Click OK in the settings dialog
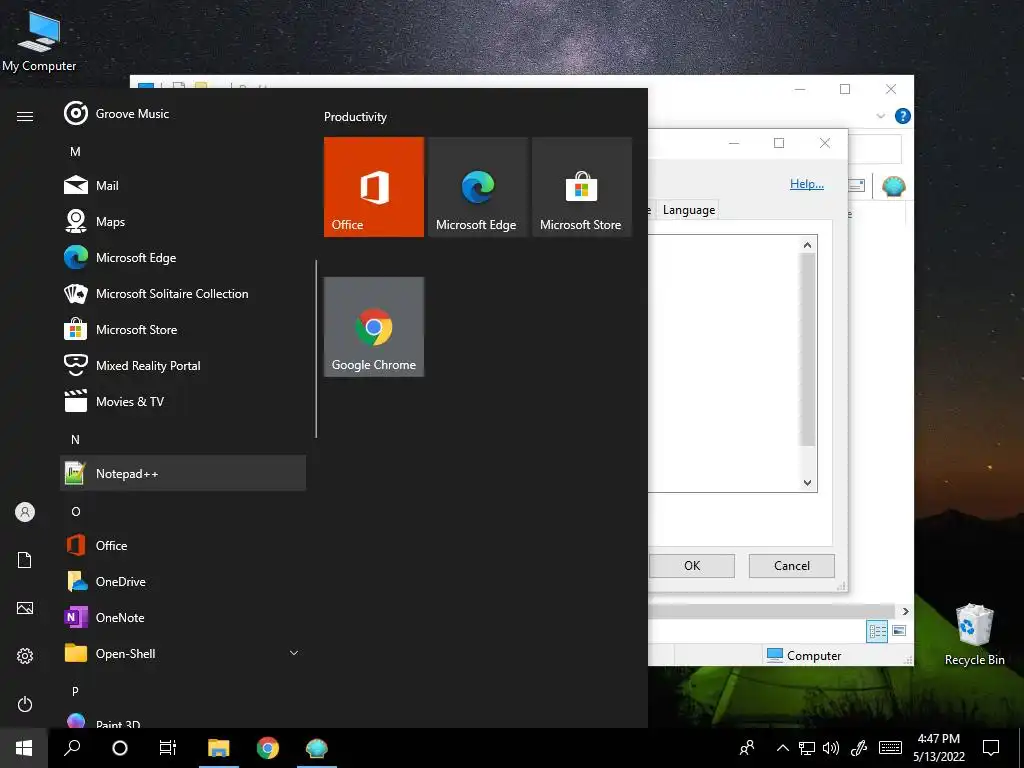 692,566
